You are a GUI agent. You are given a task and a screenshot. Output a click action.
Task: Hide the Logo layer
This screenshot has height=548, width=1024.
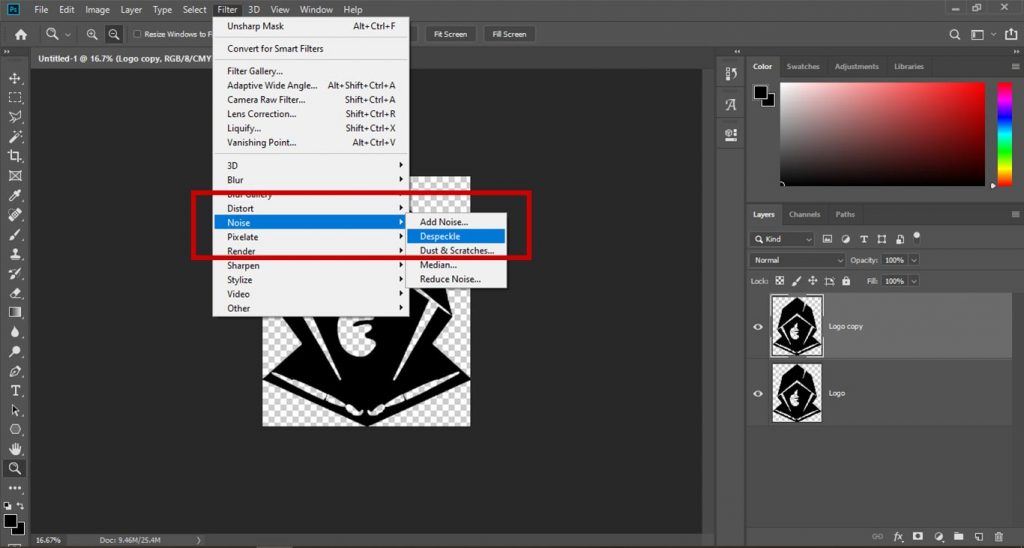pos(758,394)
